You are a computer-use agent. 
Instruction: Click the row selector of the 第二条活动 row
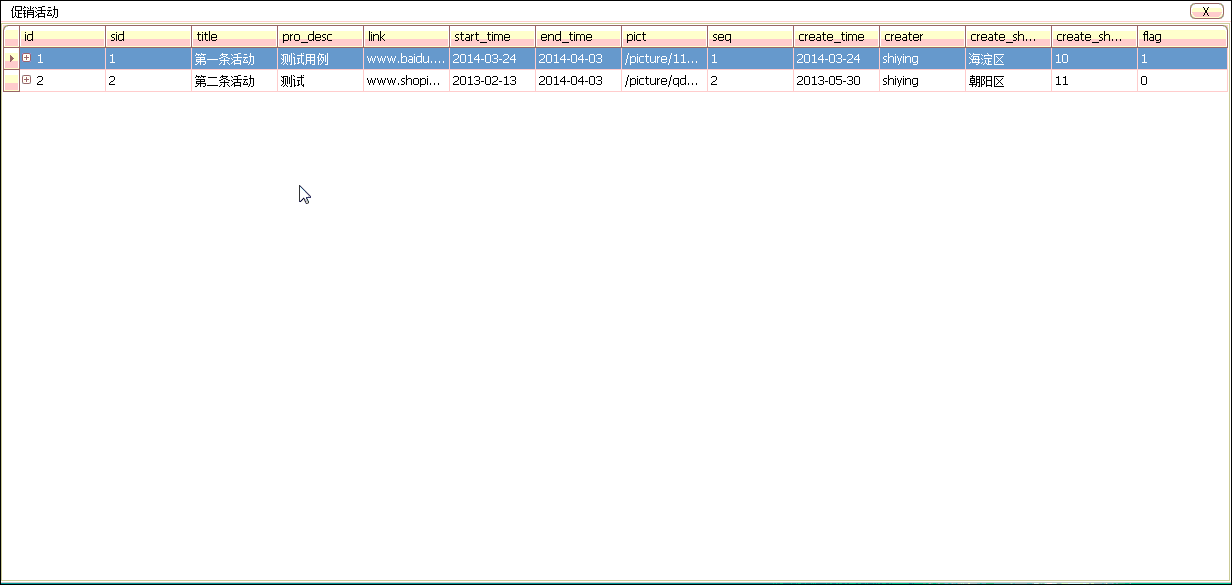point(11,81)
